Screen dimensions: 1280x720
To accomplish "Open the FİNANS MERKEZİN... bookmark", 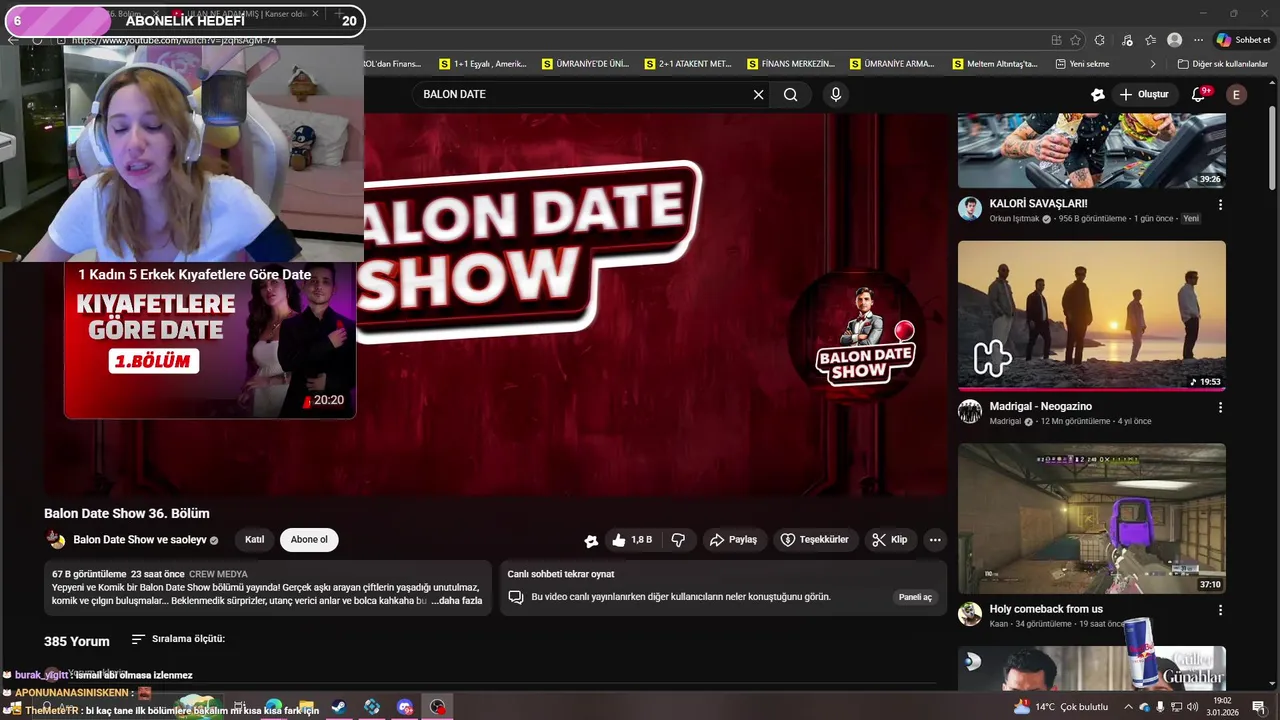I will click(x=791, y=64).
